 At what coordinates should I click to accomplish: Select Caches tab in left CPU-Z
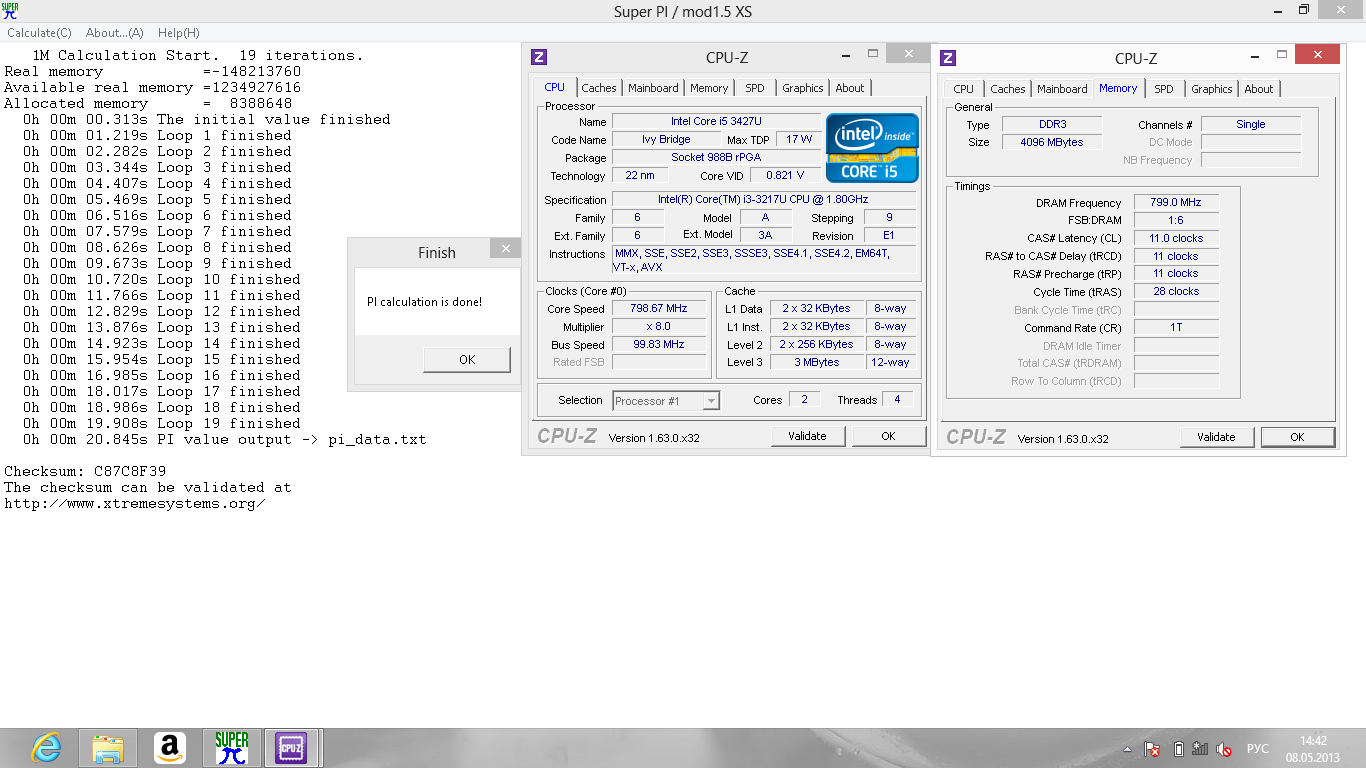point(599,88)
